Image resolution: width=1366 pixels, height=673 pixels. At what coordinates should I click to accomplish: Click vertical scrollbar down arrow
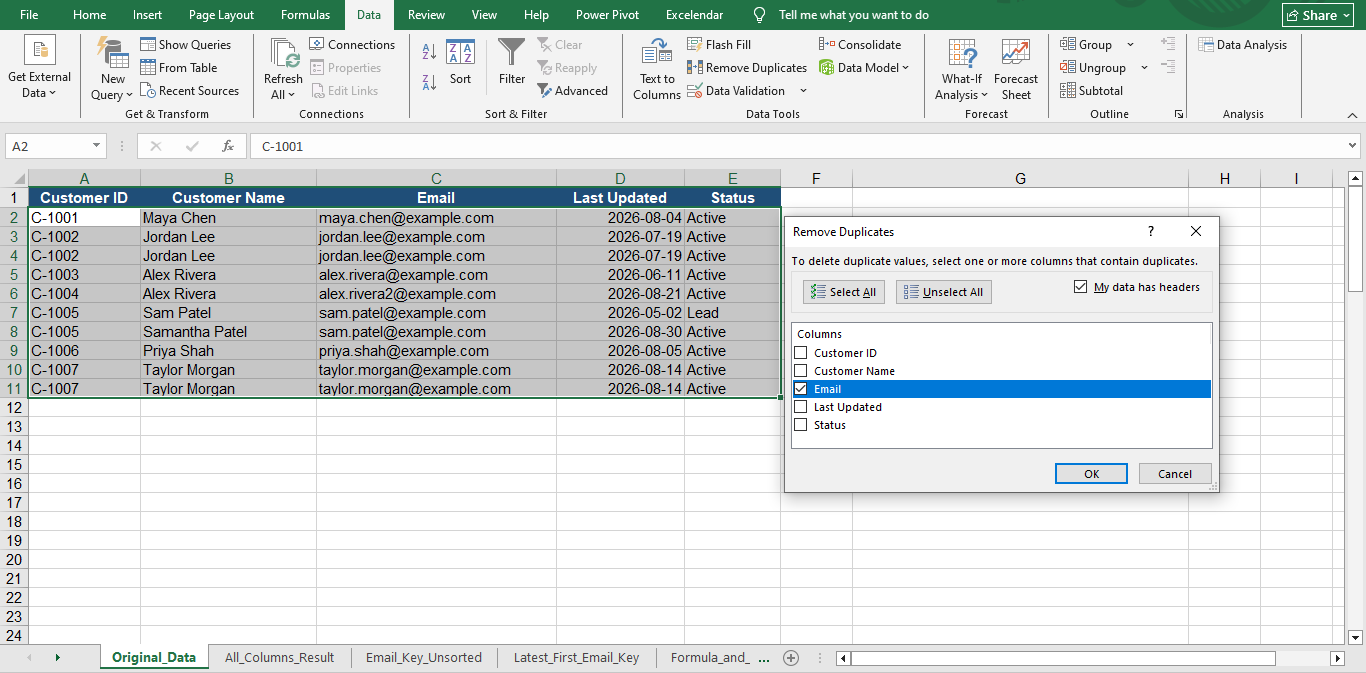pyautogui.click(x=1356, y=637)
